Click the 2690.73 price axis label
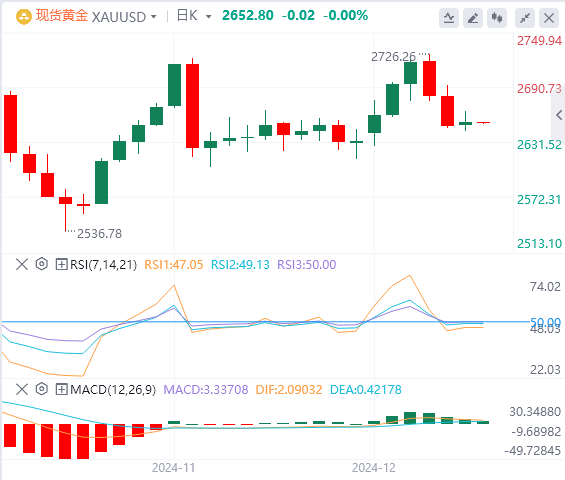This screenshot has width=565, height=480. (539, 89)
